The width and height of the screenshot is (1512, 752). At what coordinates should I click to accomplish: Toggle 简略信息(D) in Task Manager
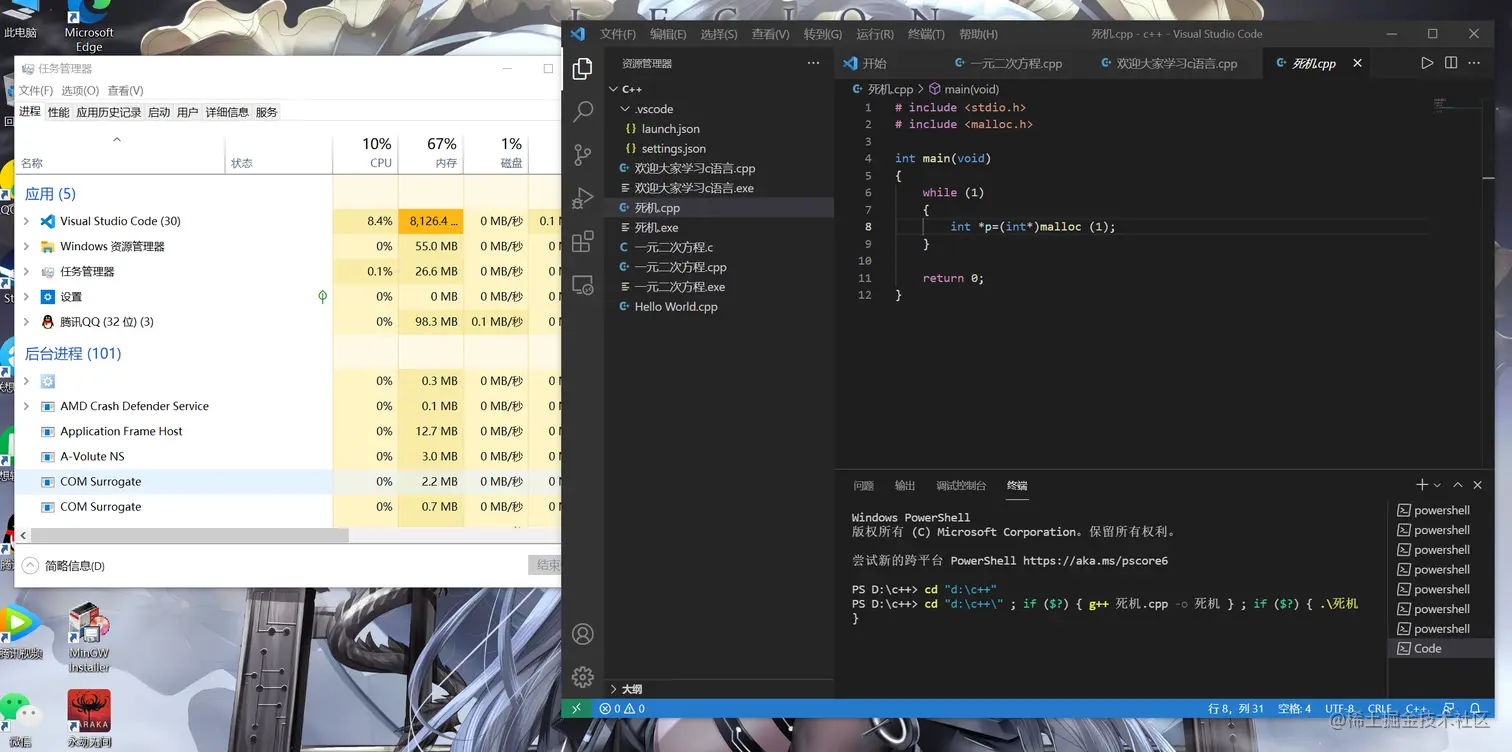tap(64, 566)
